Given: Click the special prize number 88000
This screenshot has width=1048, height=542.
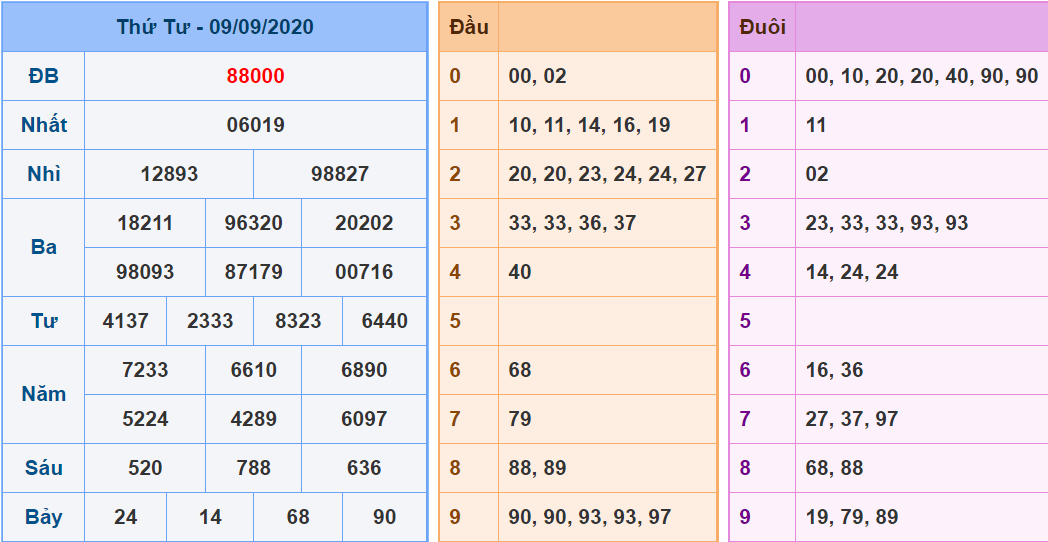Looking at the screenshot, I should tap(255, 76).
